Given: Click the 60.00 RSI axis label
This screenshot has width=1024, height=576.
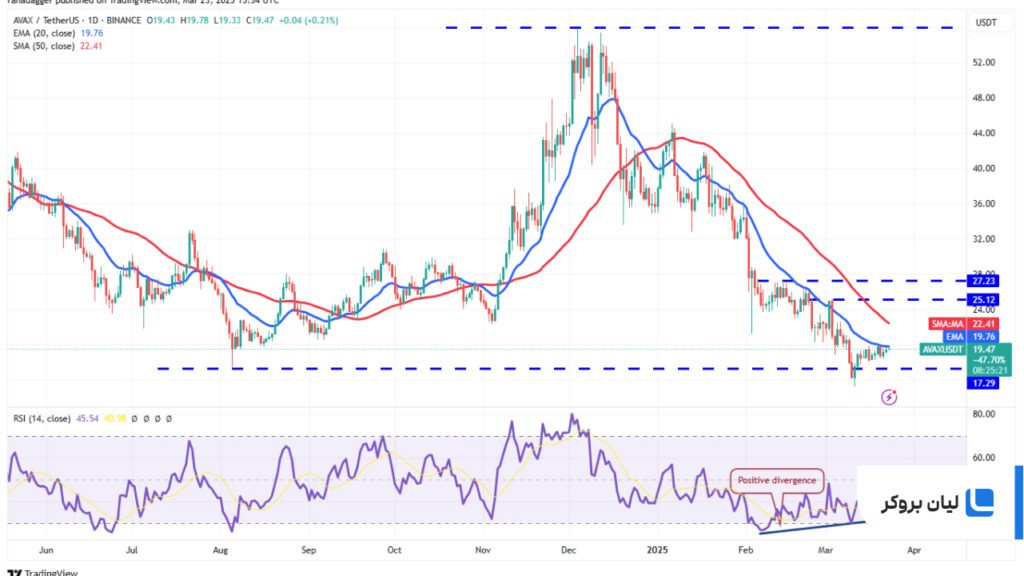Looking at the screenshot, I should (984, 458).
